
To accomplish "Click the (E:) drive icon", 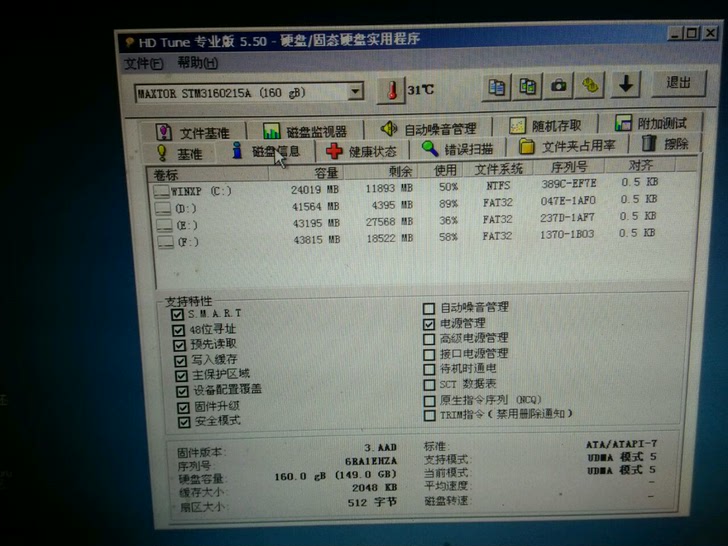I will (164, 226).
